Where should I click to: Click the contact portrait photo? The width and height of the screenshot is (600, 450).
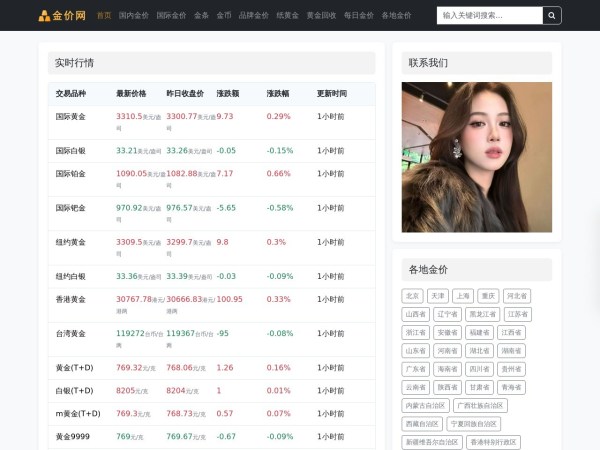pyautogui.click(x=476, y=157)
